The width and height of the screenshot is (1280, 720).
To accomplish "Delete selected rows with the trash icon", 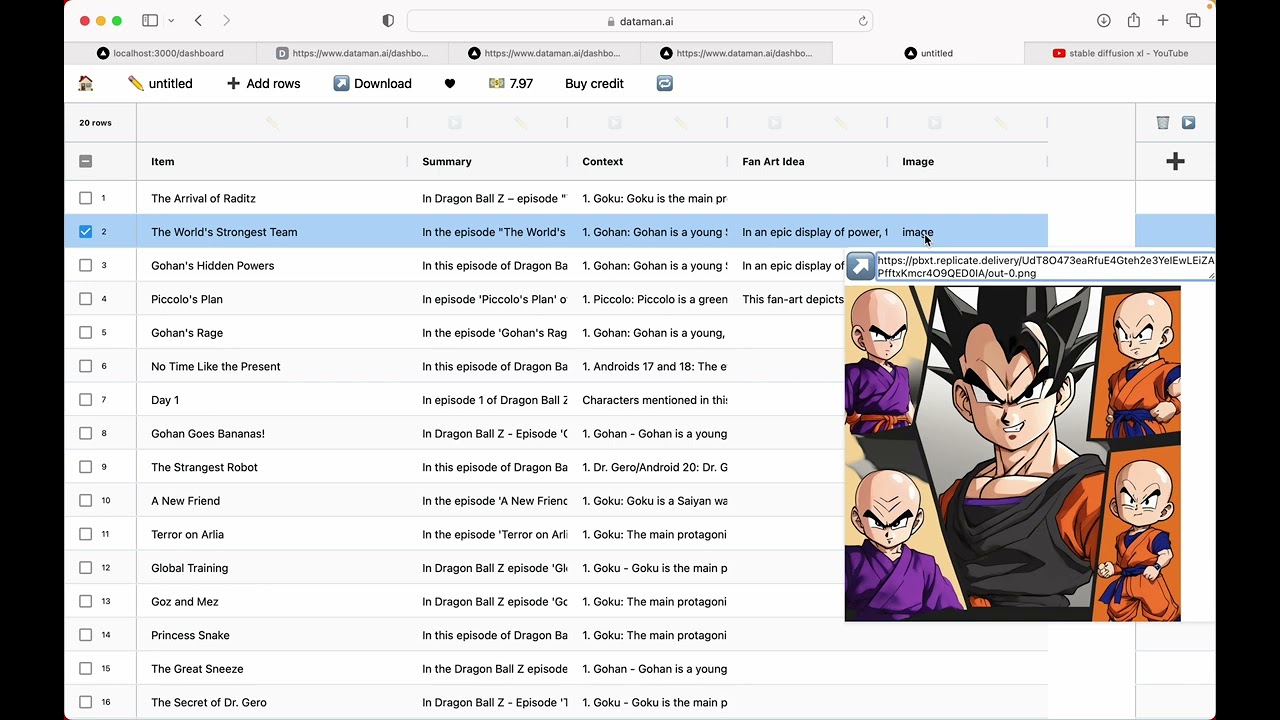I will click(1162, 122).
